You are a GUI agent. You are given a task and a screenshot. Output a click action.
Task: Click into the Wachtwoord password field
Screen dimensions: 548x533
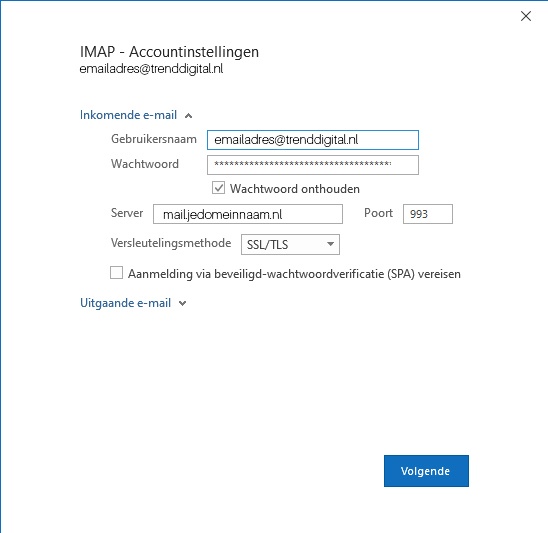[x=313, y=165]
